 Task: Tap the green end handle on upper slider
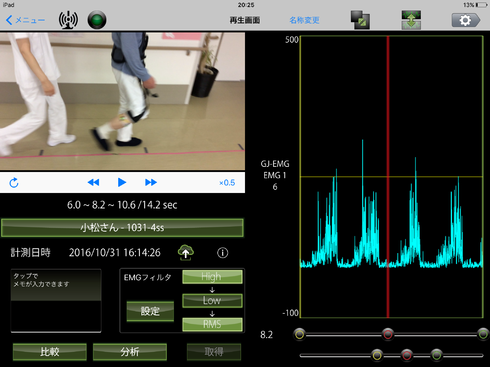coord(483,334)
